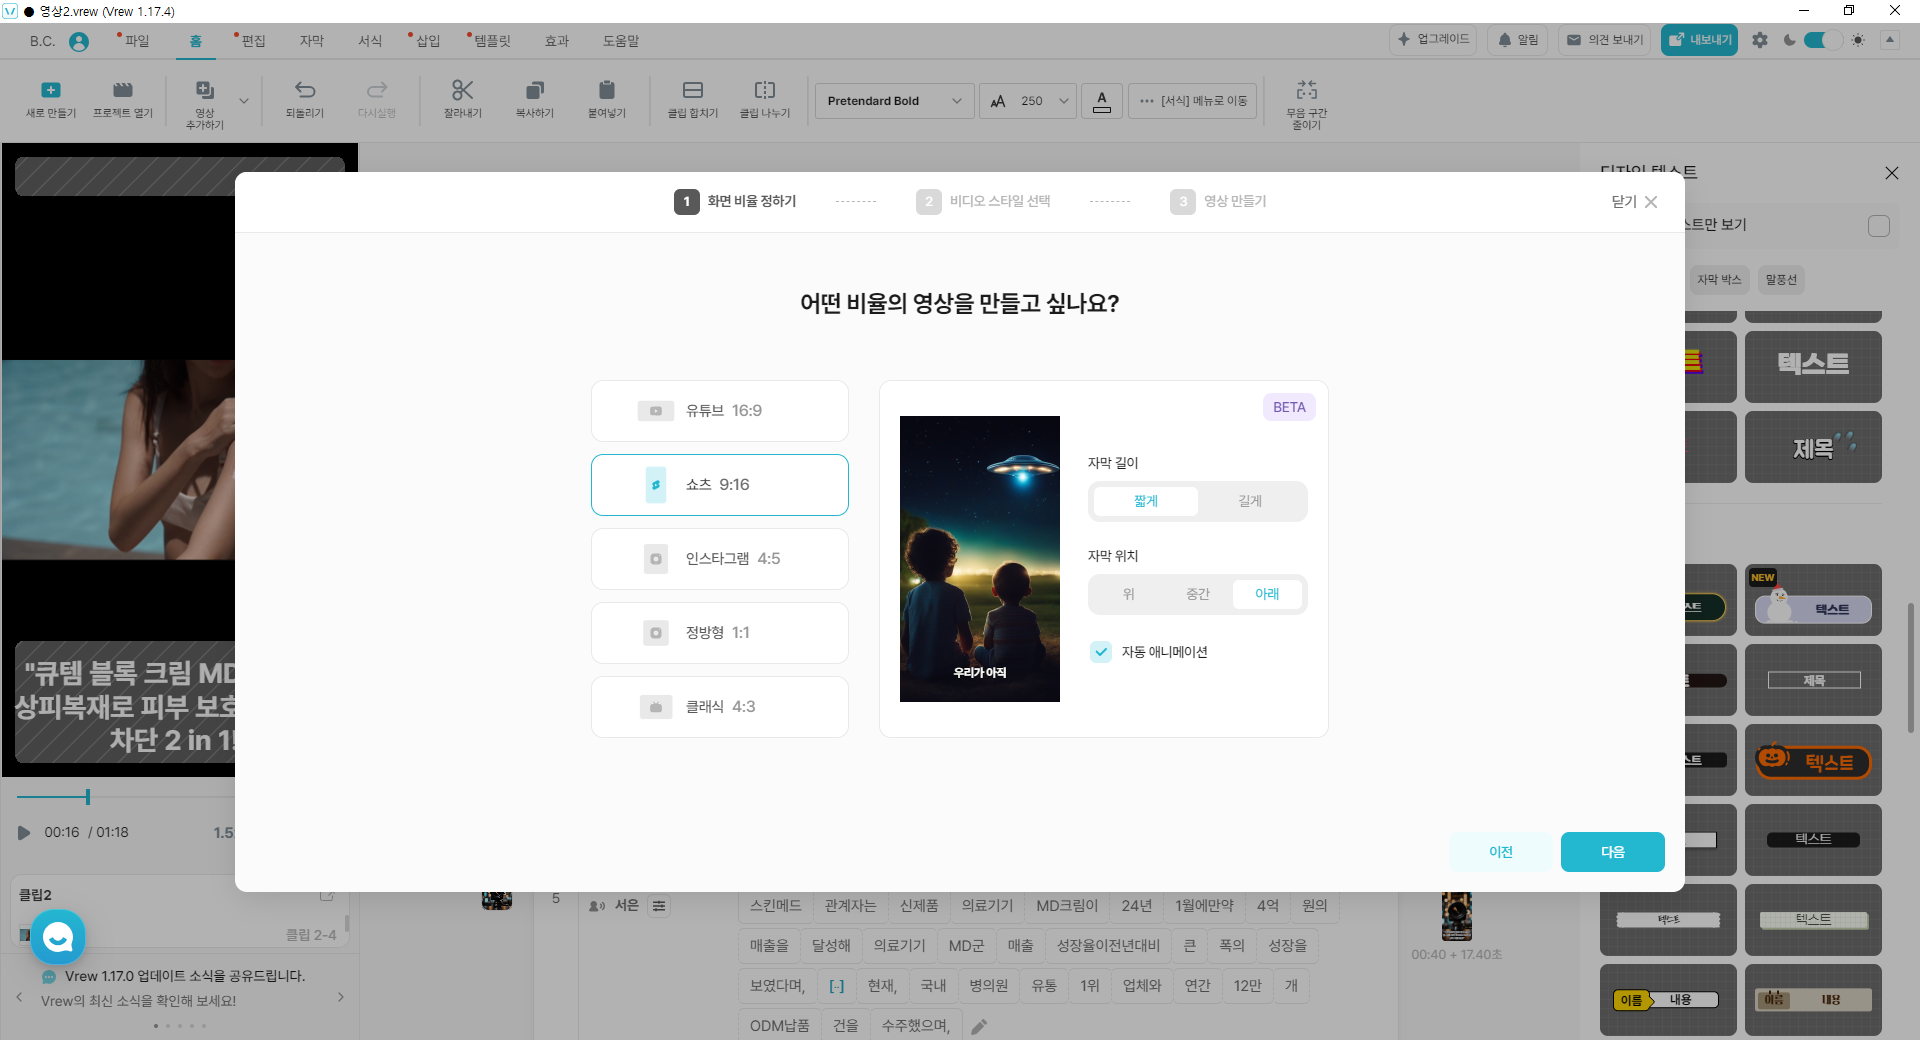Image resolution: width=1920 pixels, height=1040 pixels.
Task: Toggle the 자동 애니메이션 checkbox
Action: point(1101,652)
